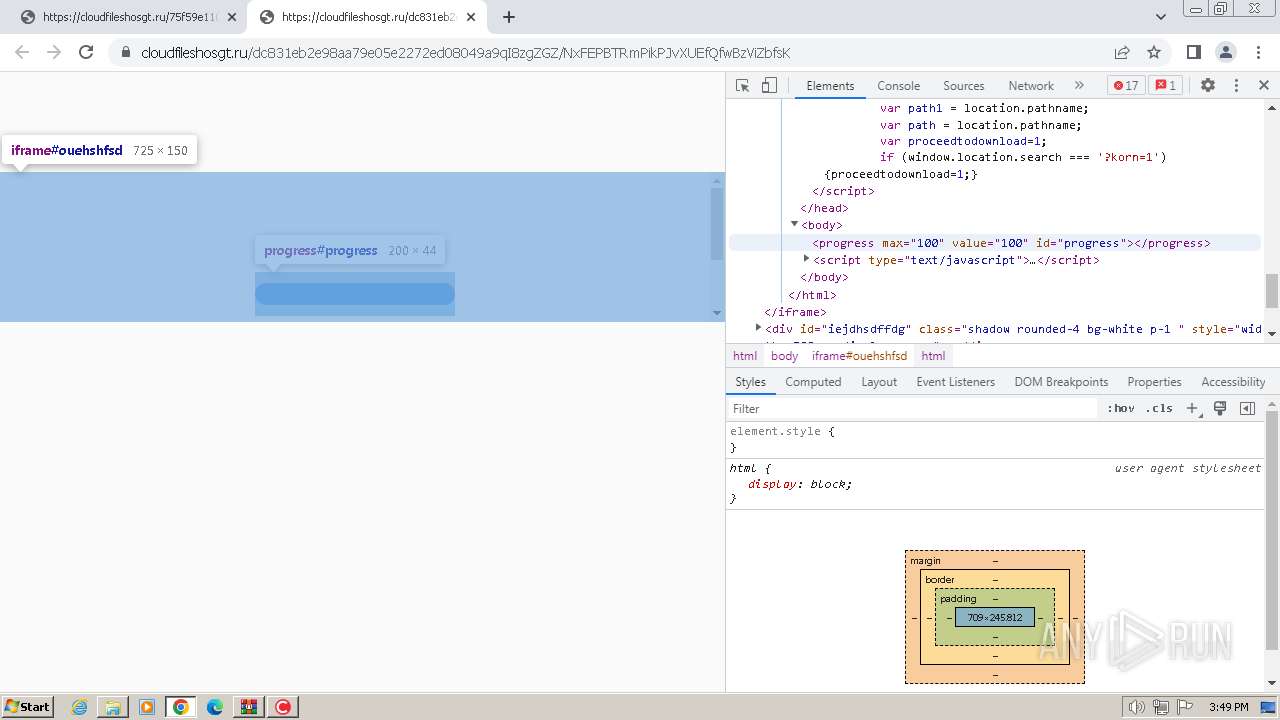This screenshot has height=720, width=1280.
Task: Open the Edge icon in taskbar
Action: (215, 707)
